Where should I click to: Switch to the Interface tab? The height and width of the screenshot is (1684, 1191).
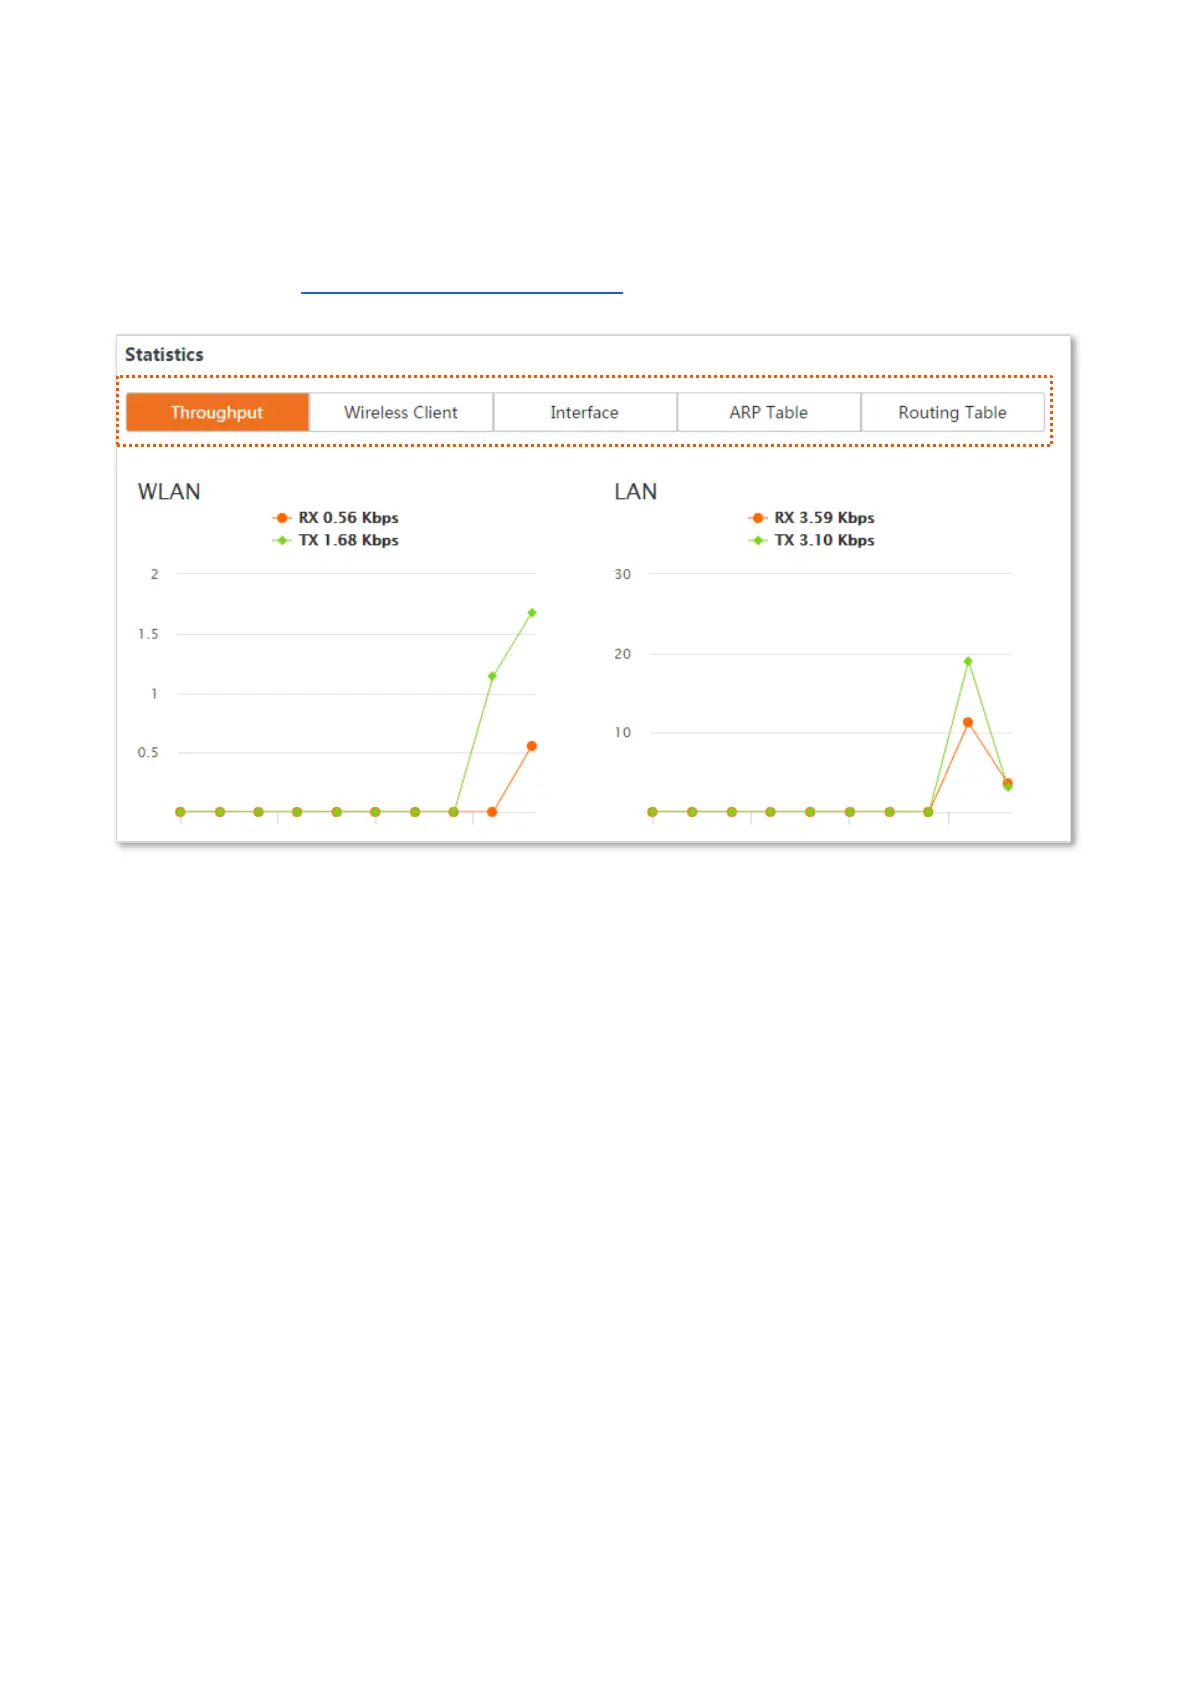(x=585, y=412)
